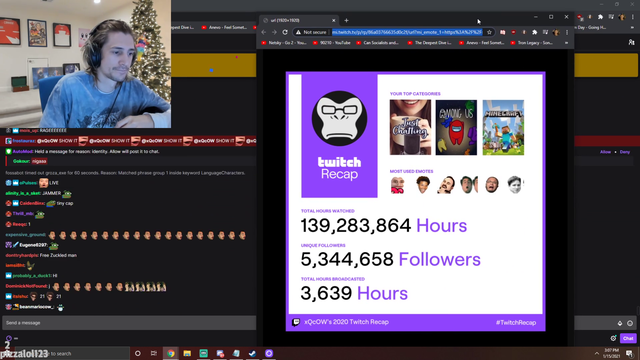
Task: Click username 'frostaurax' in highlighted chat message
Action: (x=24, y=141)
